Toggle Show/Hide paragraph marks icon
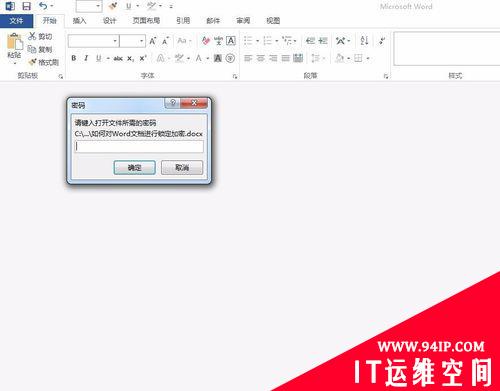This screenshot has height=391, width=500. 382,41
